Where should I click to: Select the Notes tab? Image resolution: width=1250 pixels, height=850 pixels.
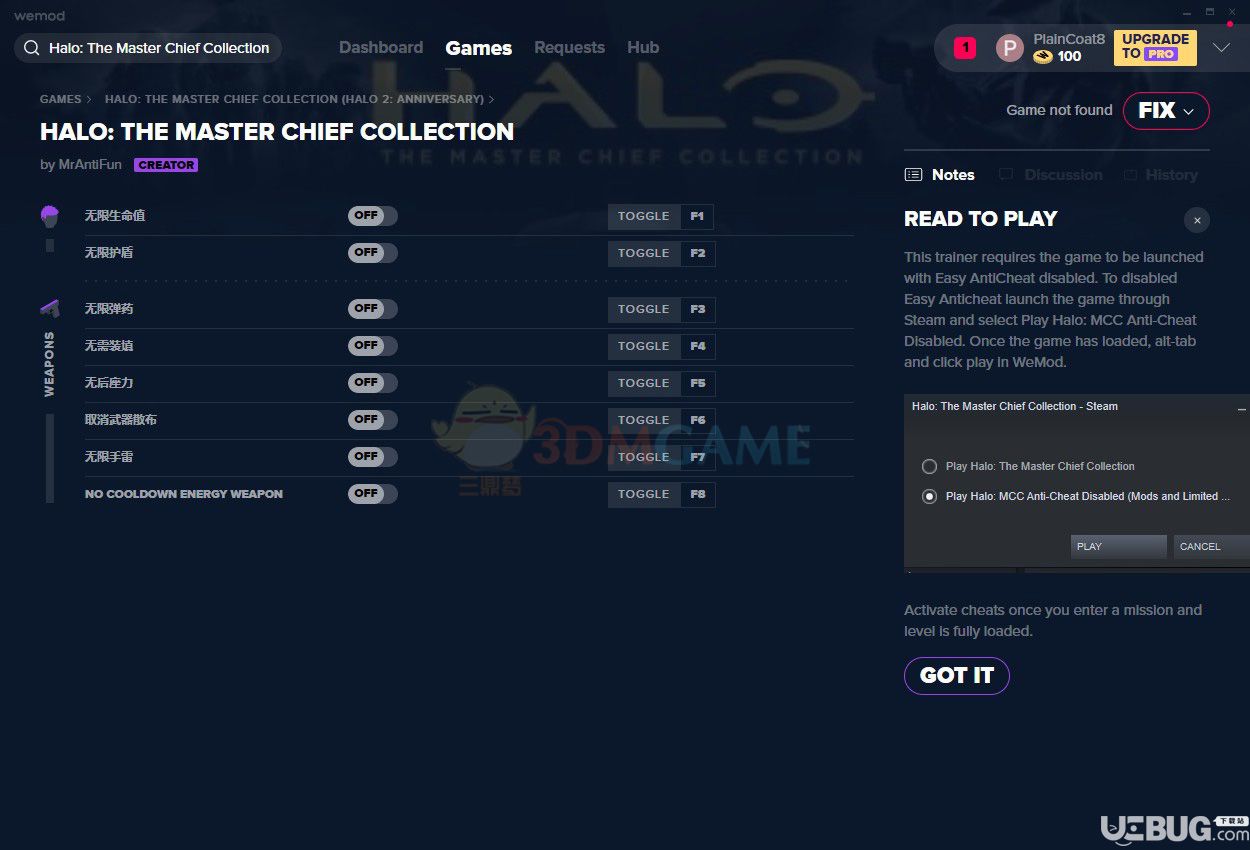pos(953,175)
